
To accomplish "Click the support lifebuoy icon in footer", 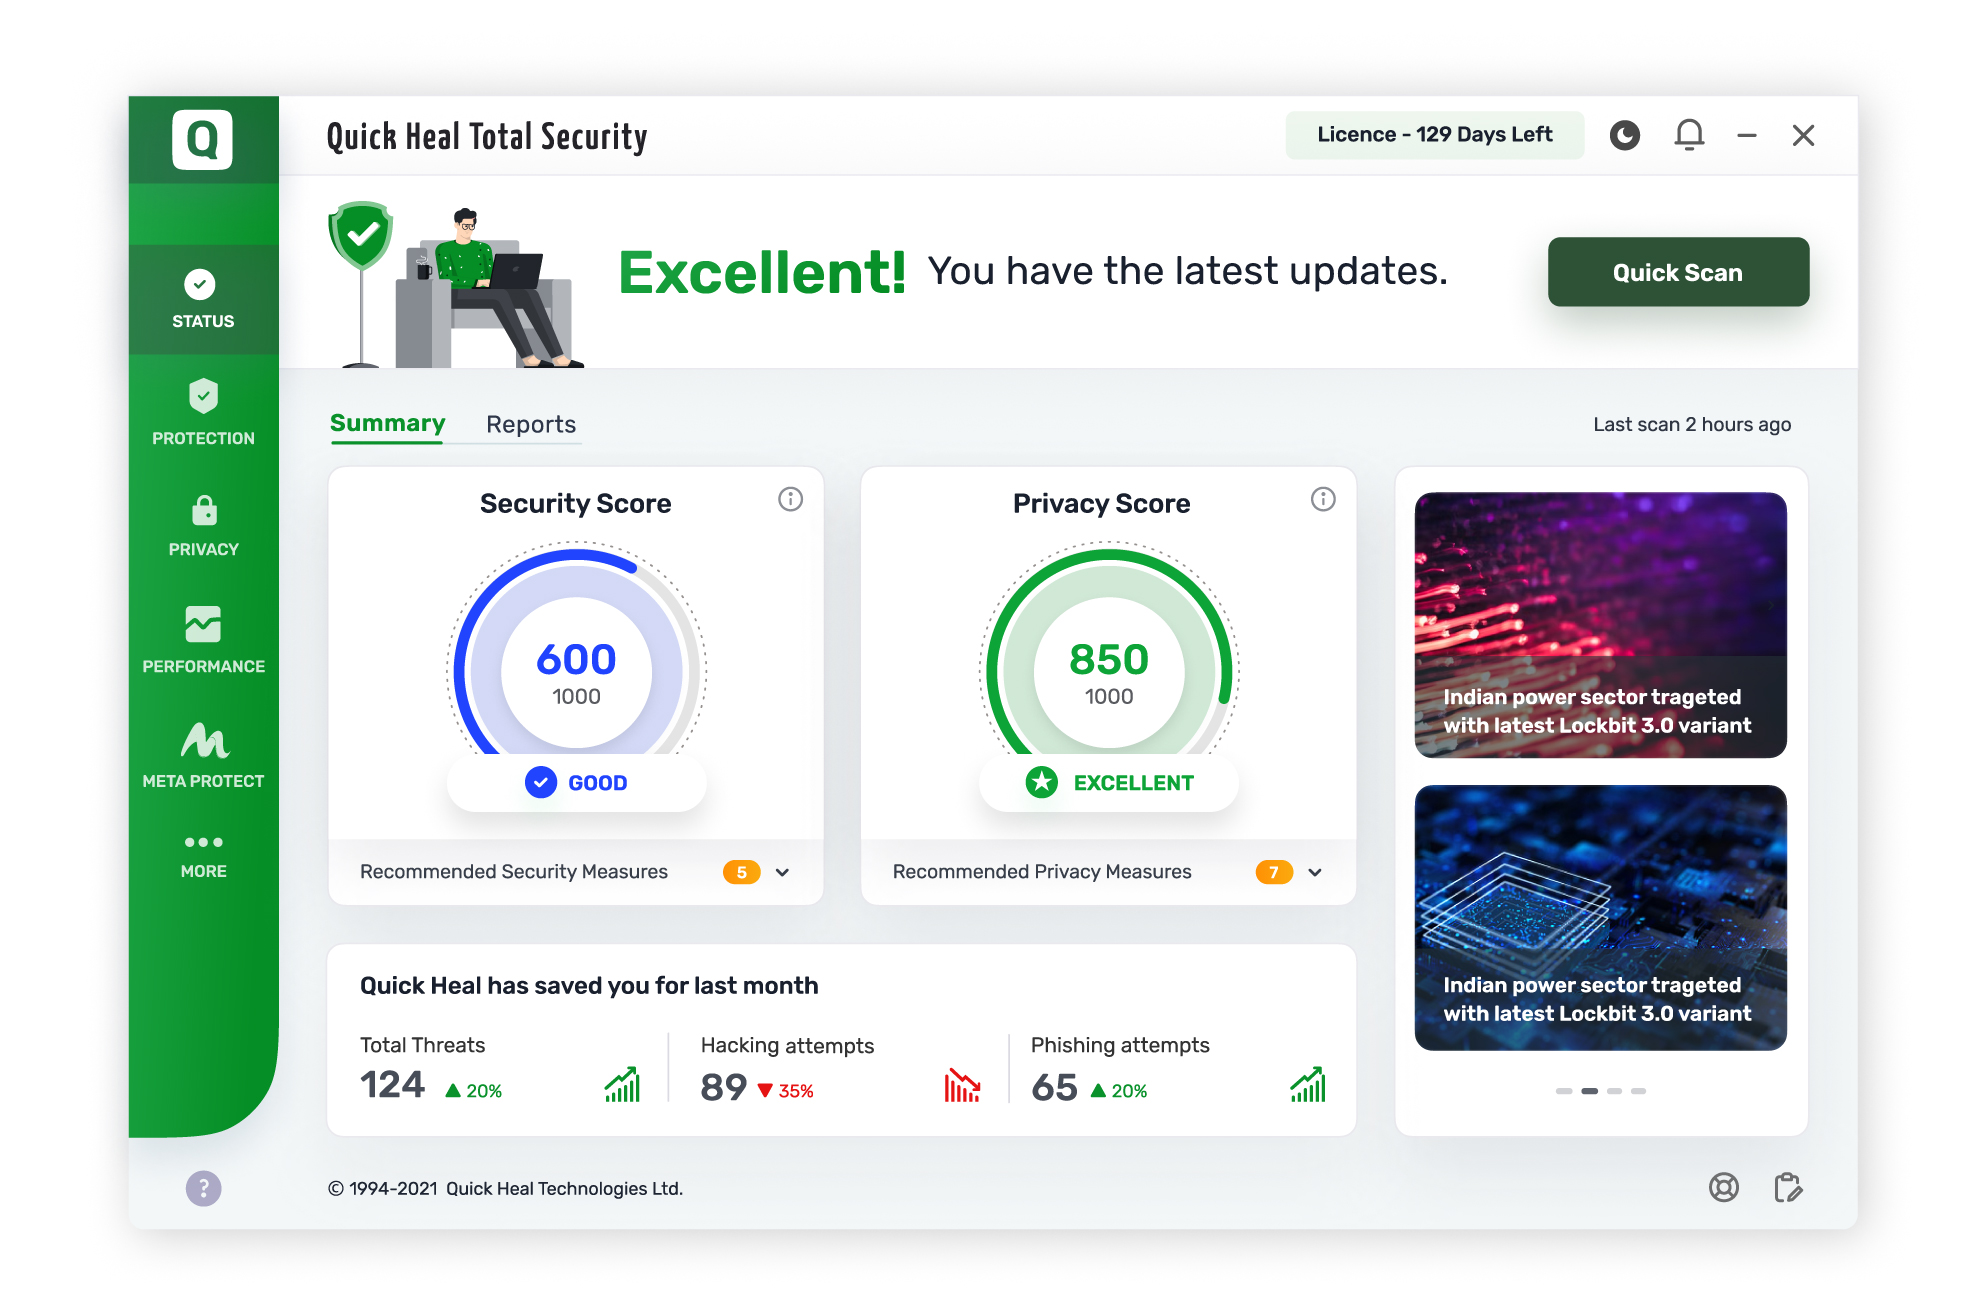I will [1723, 1187].
